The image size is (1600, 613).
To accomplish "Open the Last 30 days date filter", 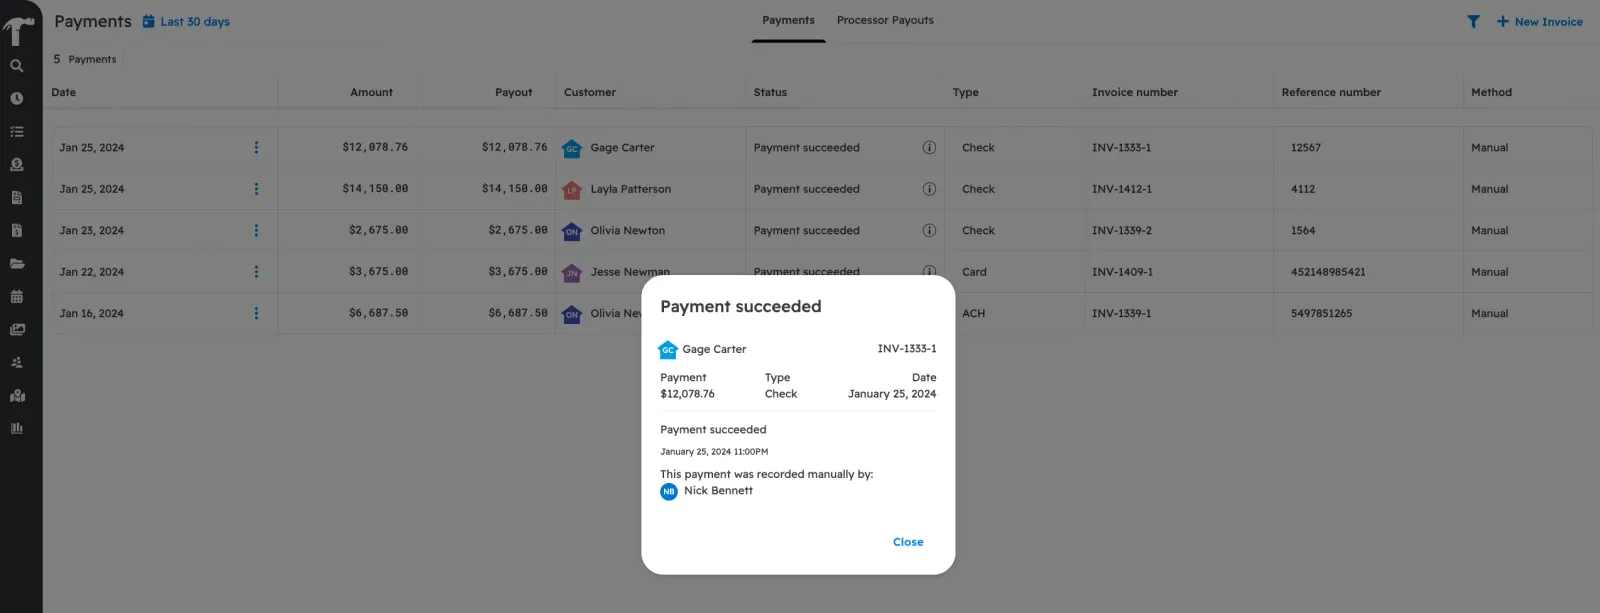I will [186, 21].
